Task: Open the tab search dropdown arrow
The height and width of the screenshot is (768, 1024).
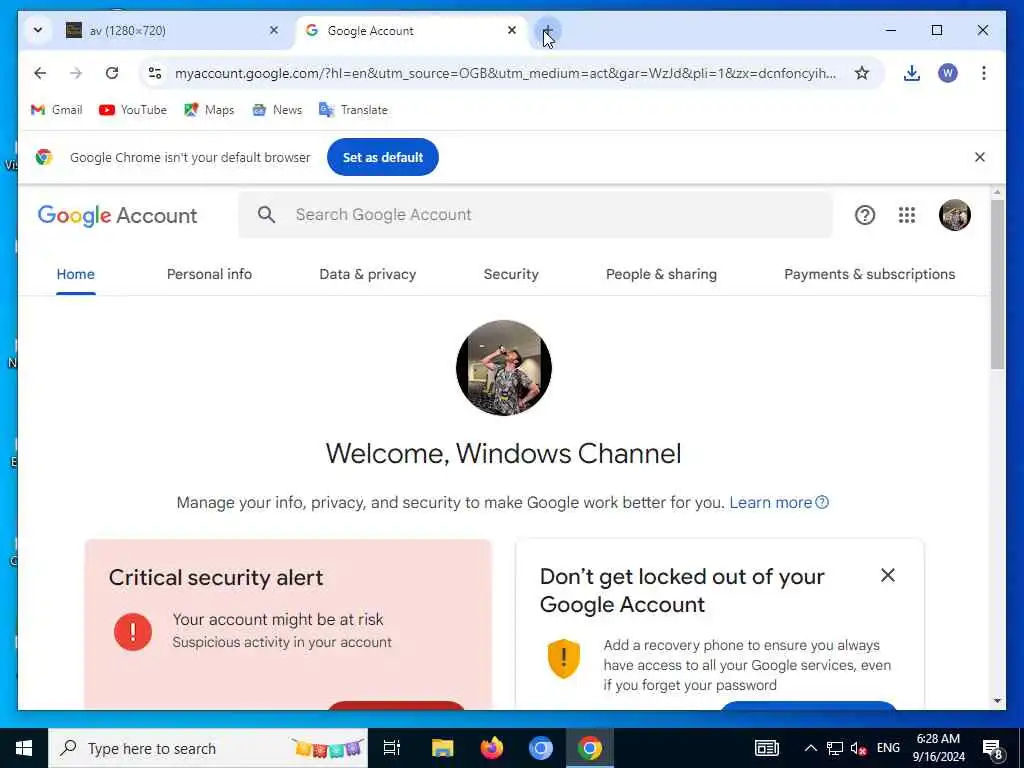Action: click(38, 30)
